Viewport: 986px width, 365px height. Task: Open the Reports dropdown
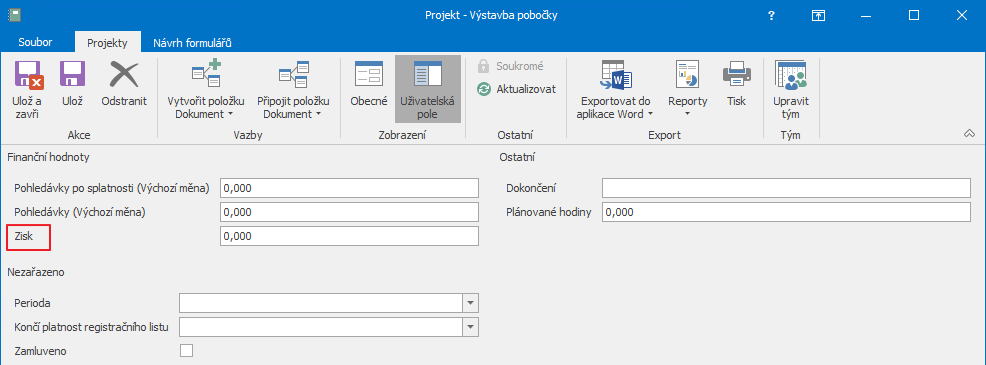[687, 90]
